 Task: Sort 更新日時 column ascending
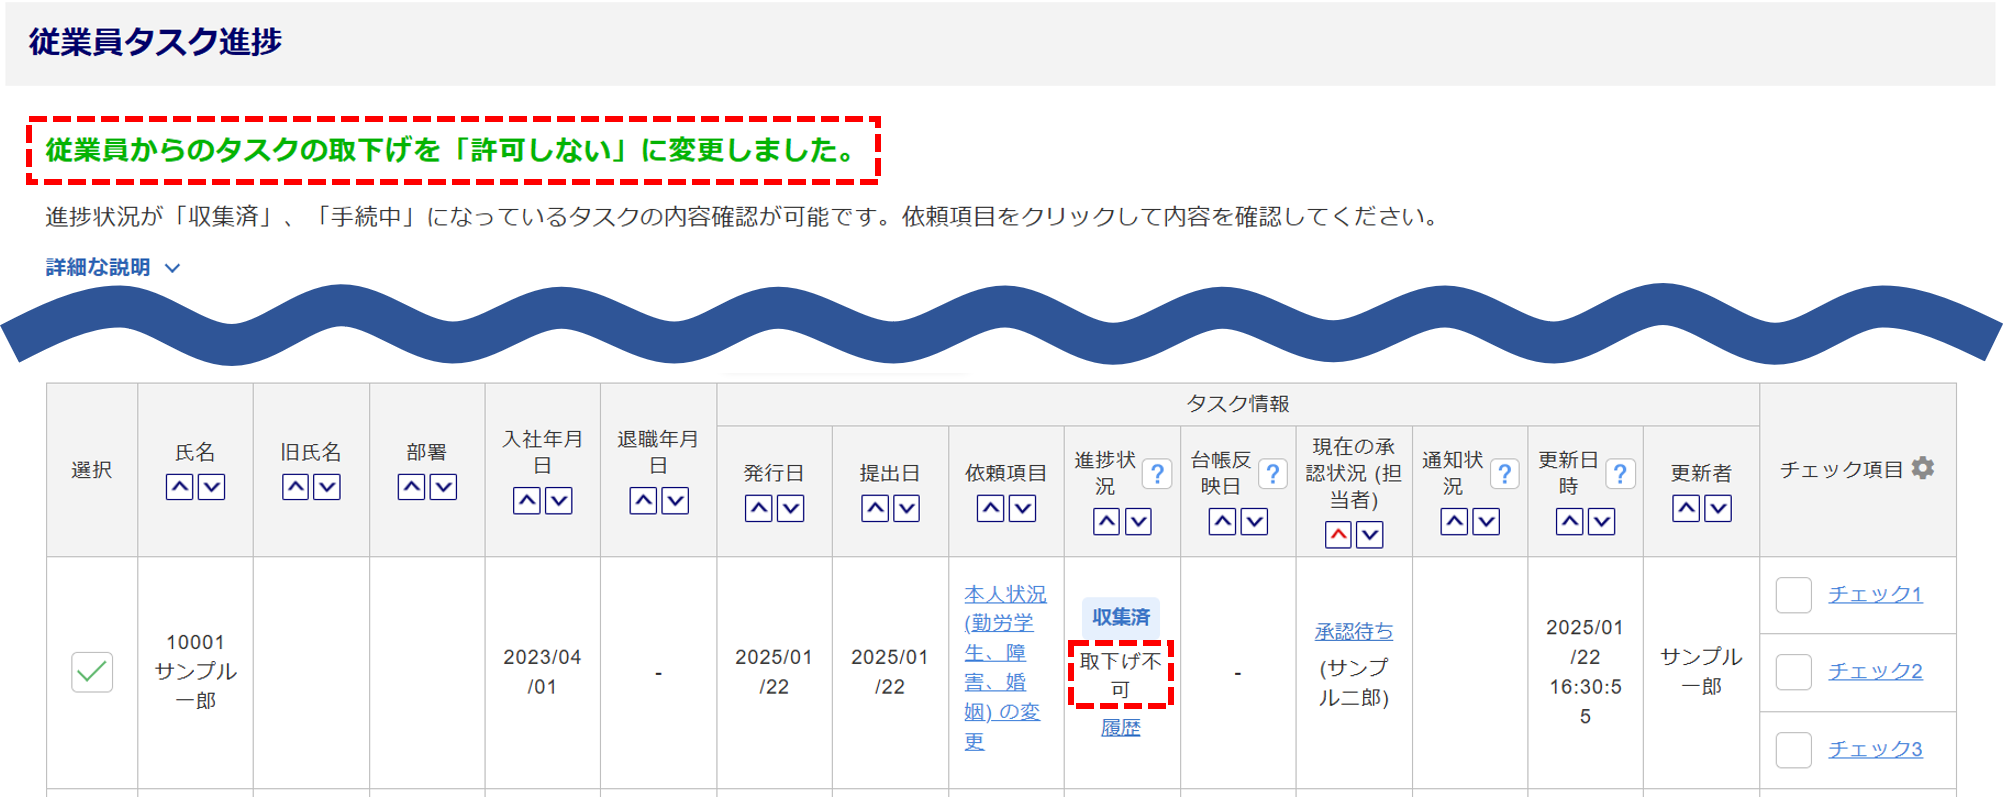[1570, 522]
